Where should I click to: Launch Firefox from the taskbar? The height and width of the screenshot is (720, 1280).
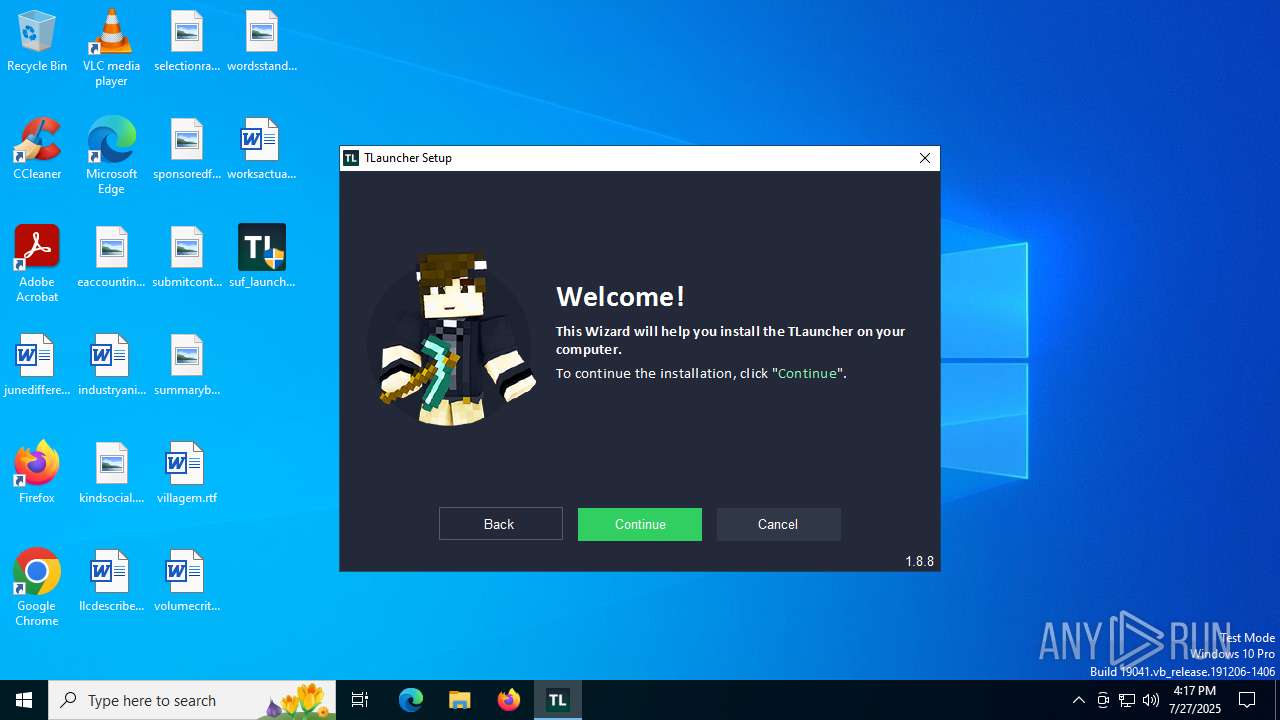509,700
